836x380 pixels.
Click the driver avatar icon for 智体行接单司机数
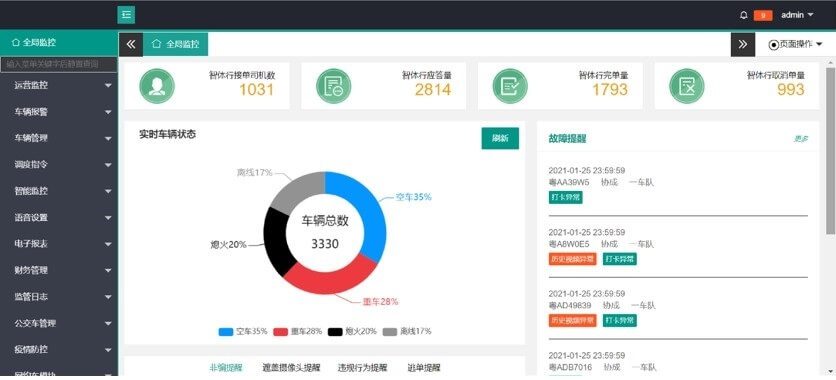(157, 86)
